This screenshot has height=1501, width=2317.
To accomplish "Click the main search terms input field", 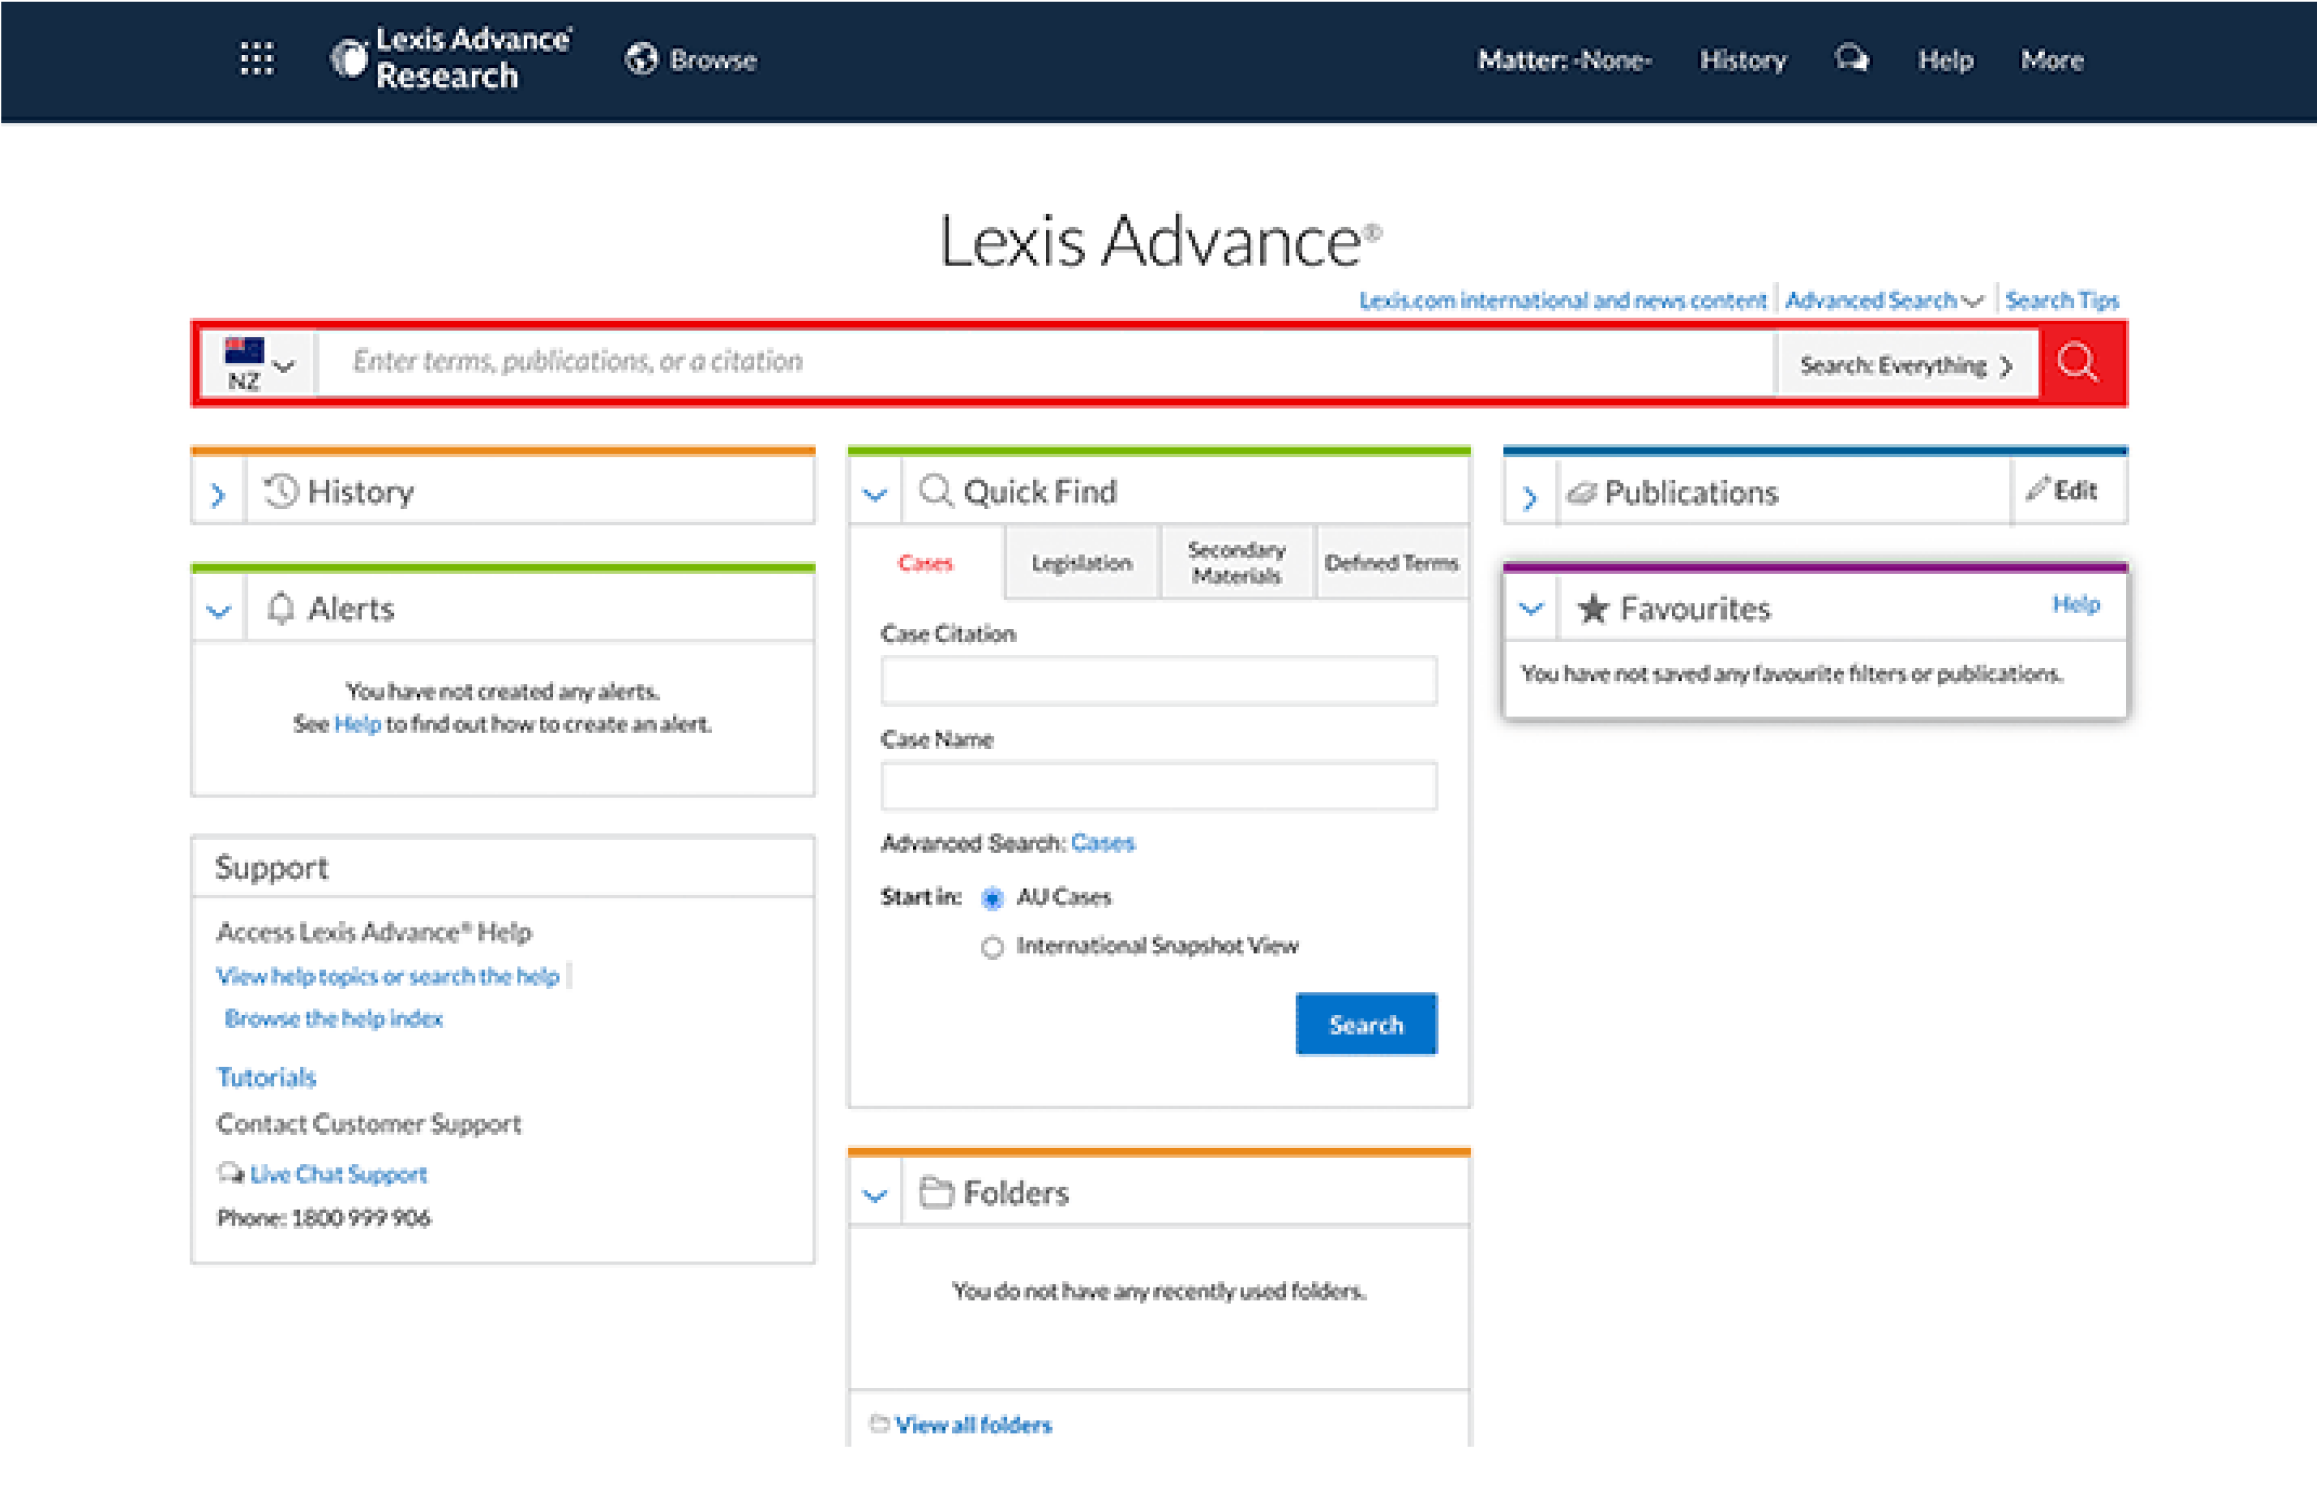I will [x=1046, y=362].
